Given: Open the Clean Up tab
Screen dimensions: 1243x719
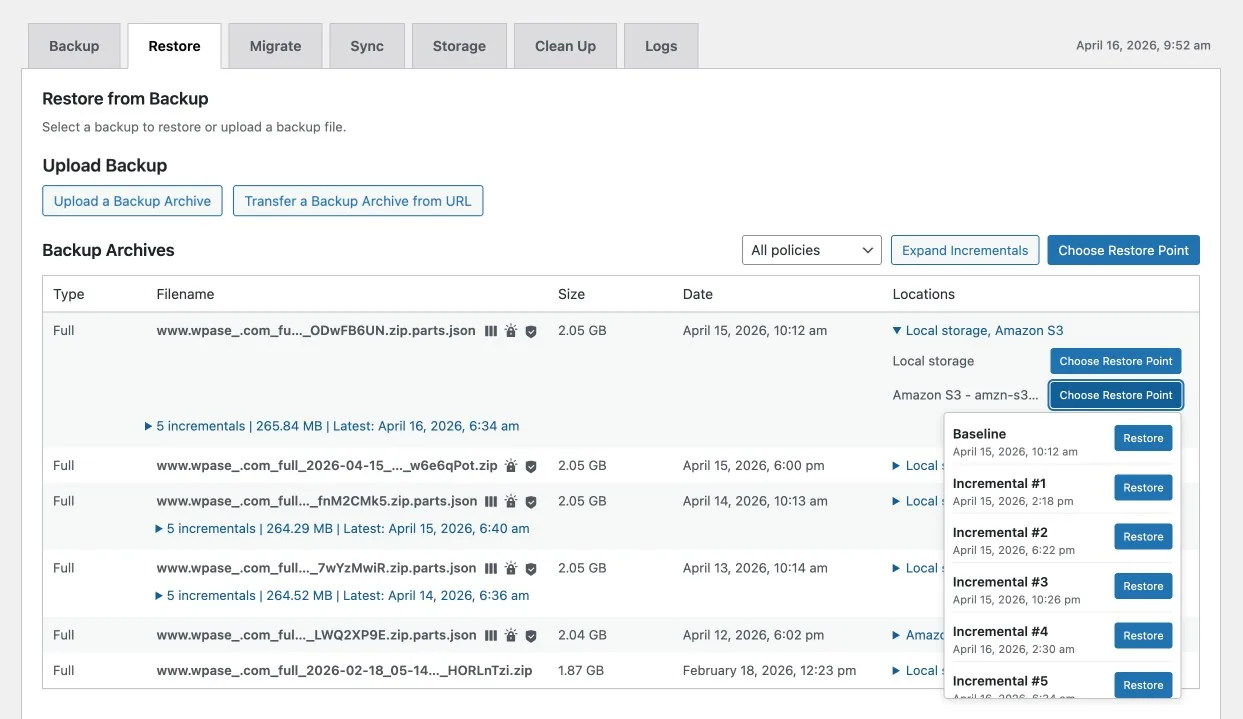Looking at the screenshot, I should 565,46.
